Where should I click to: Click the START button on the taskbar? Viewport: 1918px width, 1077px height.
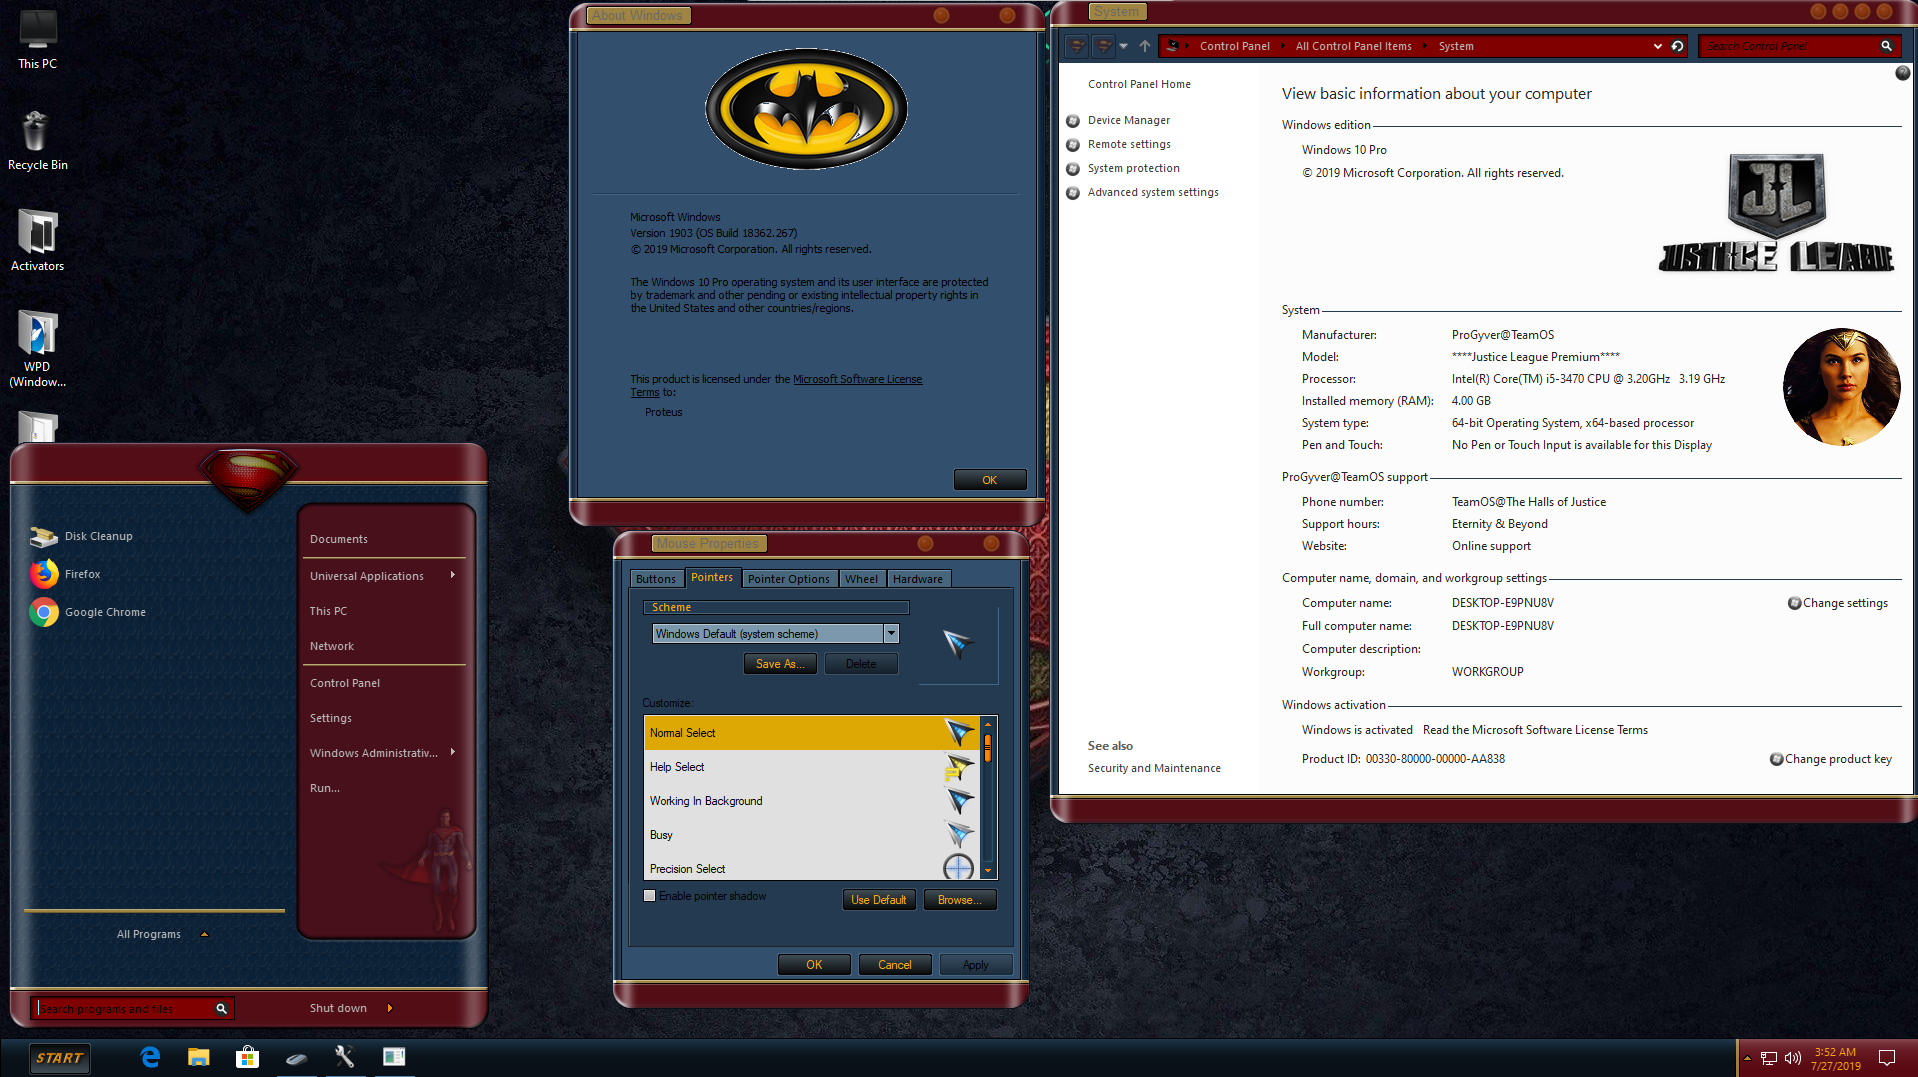point(59,1058)
